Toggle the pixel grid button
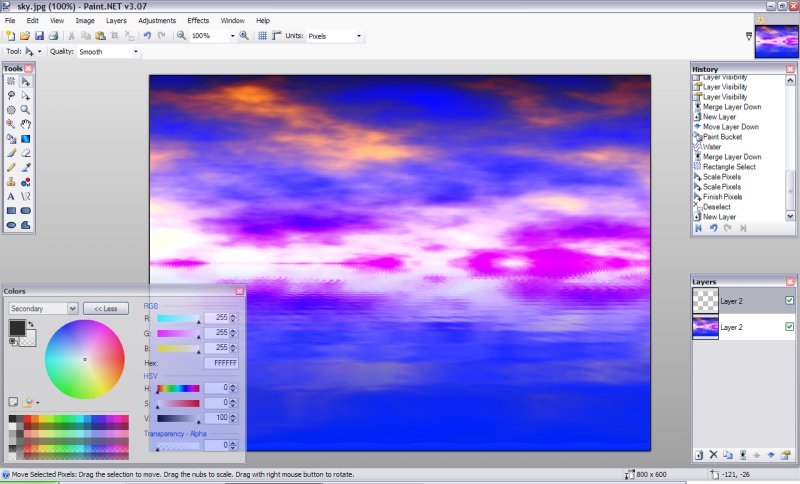 tap(262, 36)
